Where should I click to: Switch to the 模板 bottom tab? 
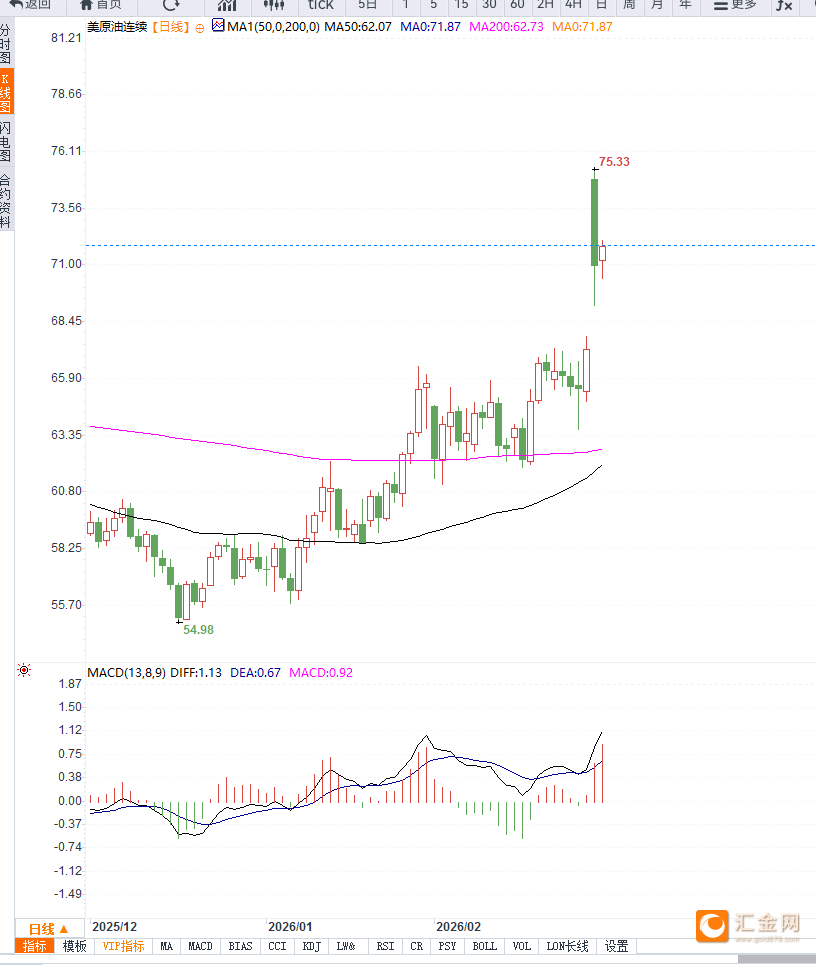75,946
